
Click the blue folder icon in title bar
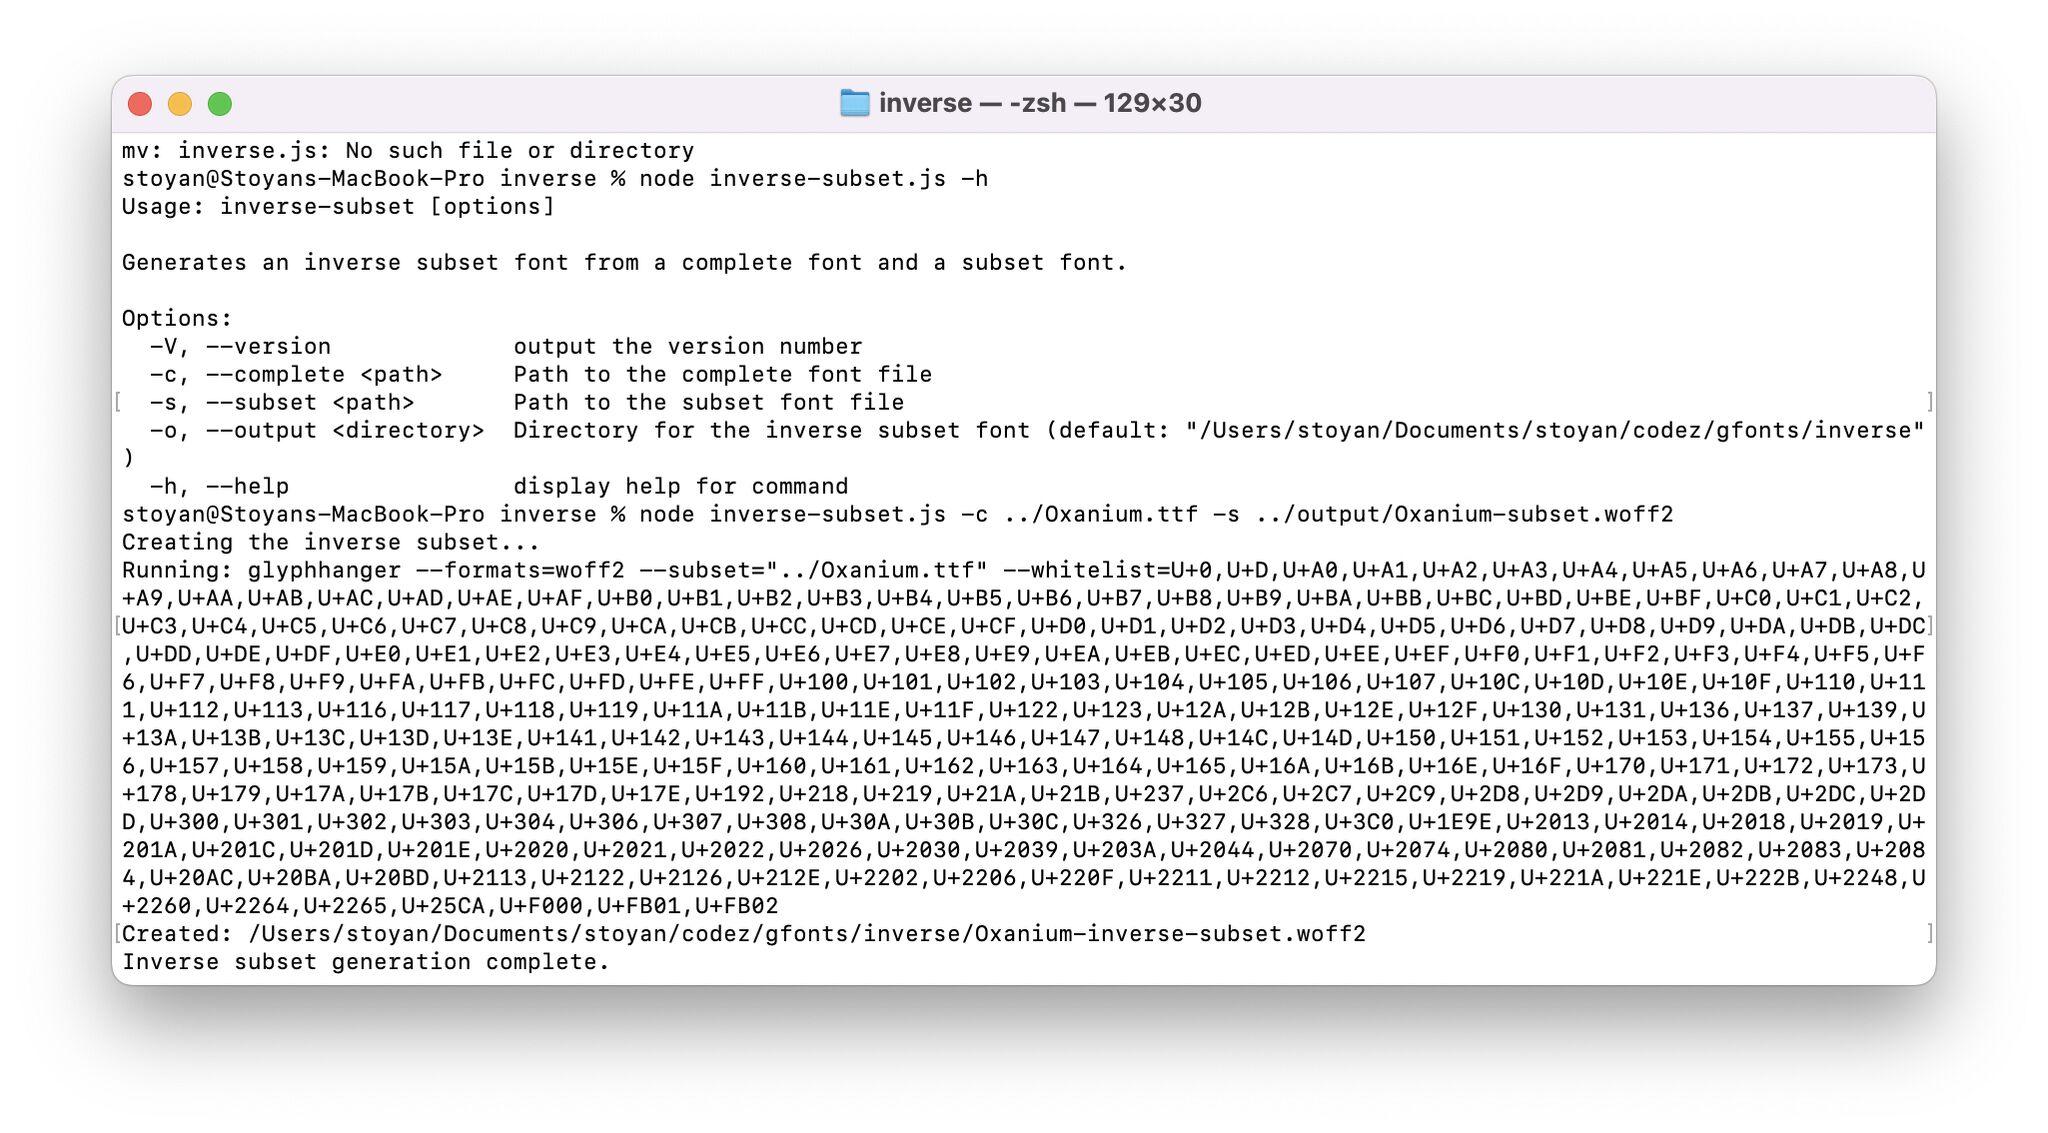point(854,103)
